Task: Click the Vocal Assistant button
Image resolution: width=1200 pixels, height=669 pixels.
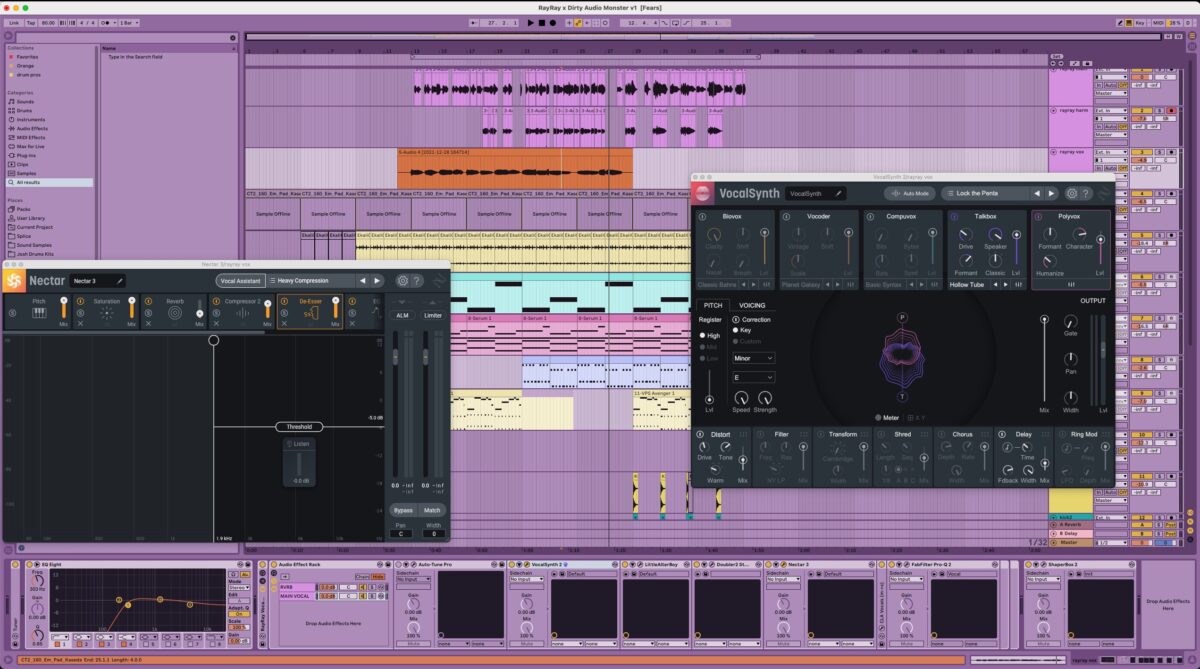Action: tap(241, 281)
